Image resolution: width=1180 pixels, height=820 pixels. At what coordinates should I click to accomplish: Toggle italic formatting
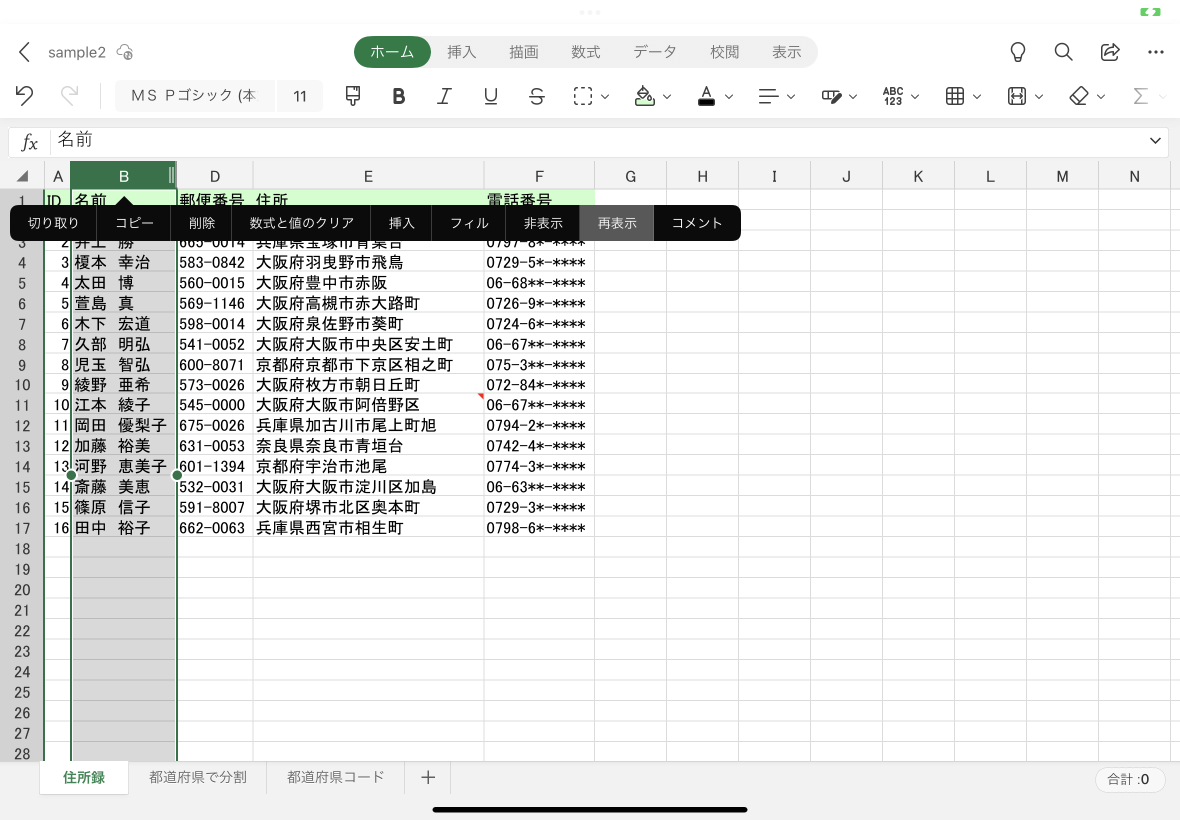pos(445,96)
